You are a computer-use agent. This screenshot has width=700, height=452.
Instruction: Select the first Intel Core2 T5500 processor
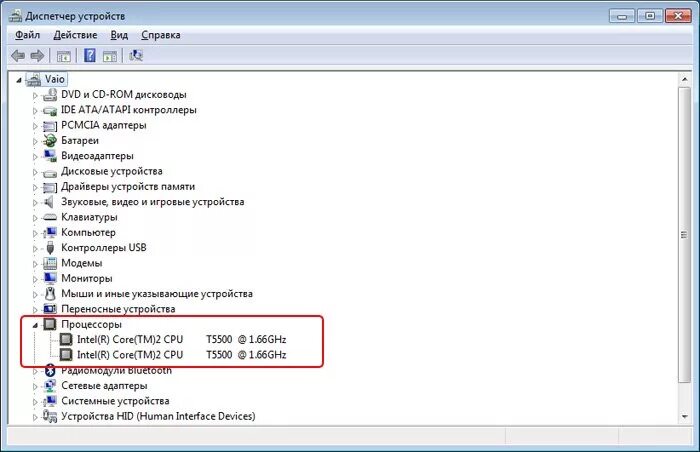(181, 339)
